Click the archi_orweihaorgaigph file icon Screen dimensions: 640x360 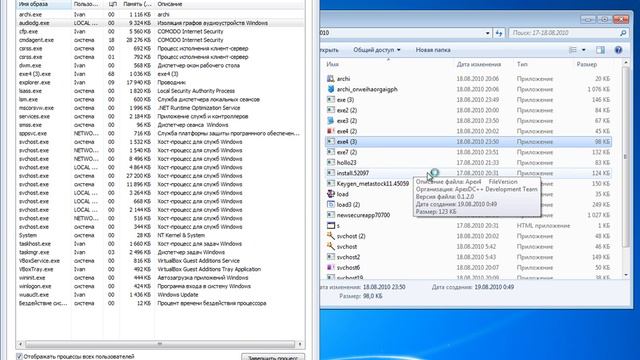331,89
